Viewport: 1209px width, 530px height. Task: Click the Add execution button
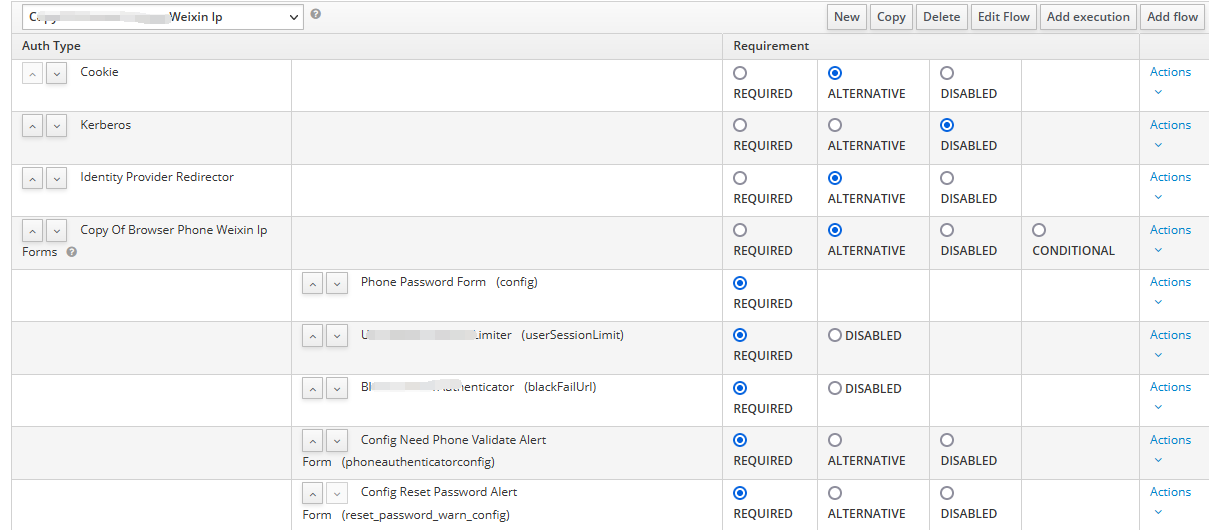(x=1088, y=17)
